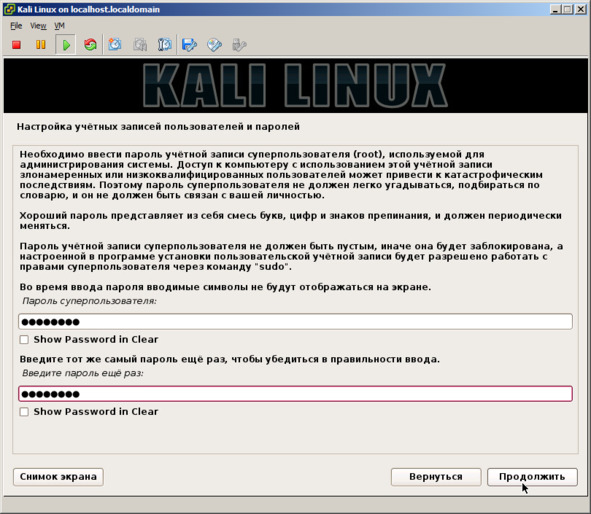591x514 pixels.
Task: Click the Вернуться button
Action: pyautogui.click(x=436, y=477)
